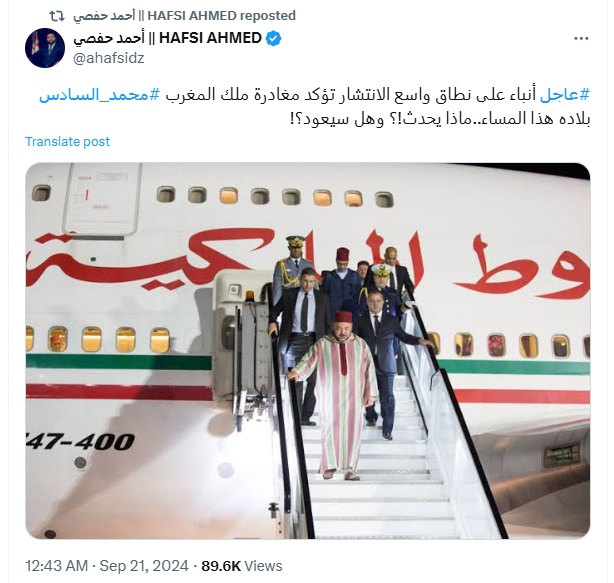Open the attached airplane stairs photo

pos(308,351)
